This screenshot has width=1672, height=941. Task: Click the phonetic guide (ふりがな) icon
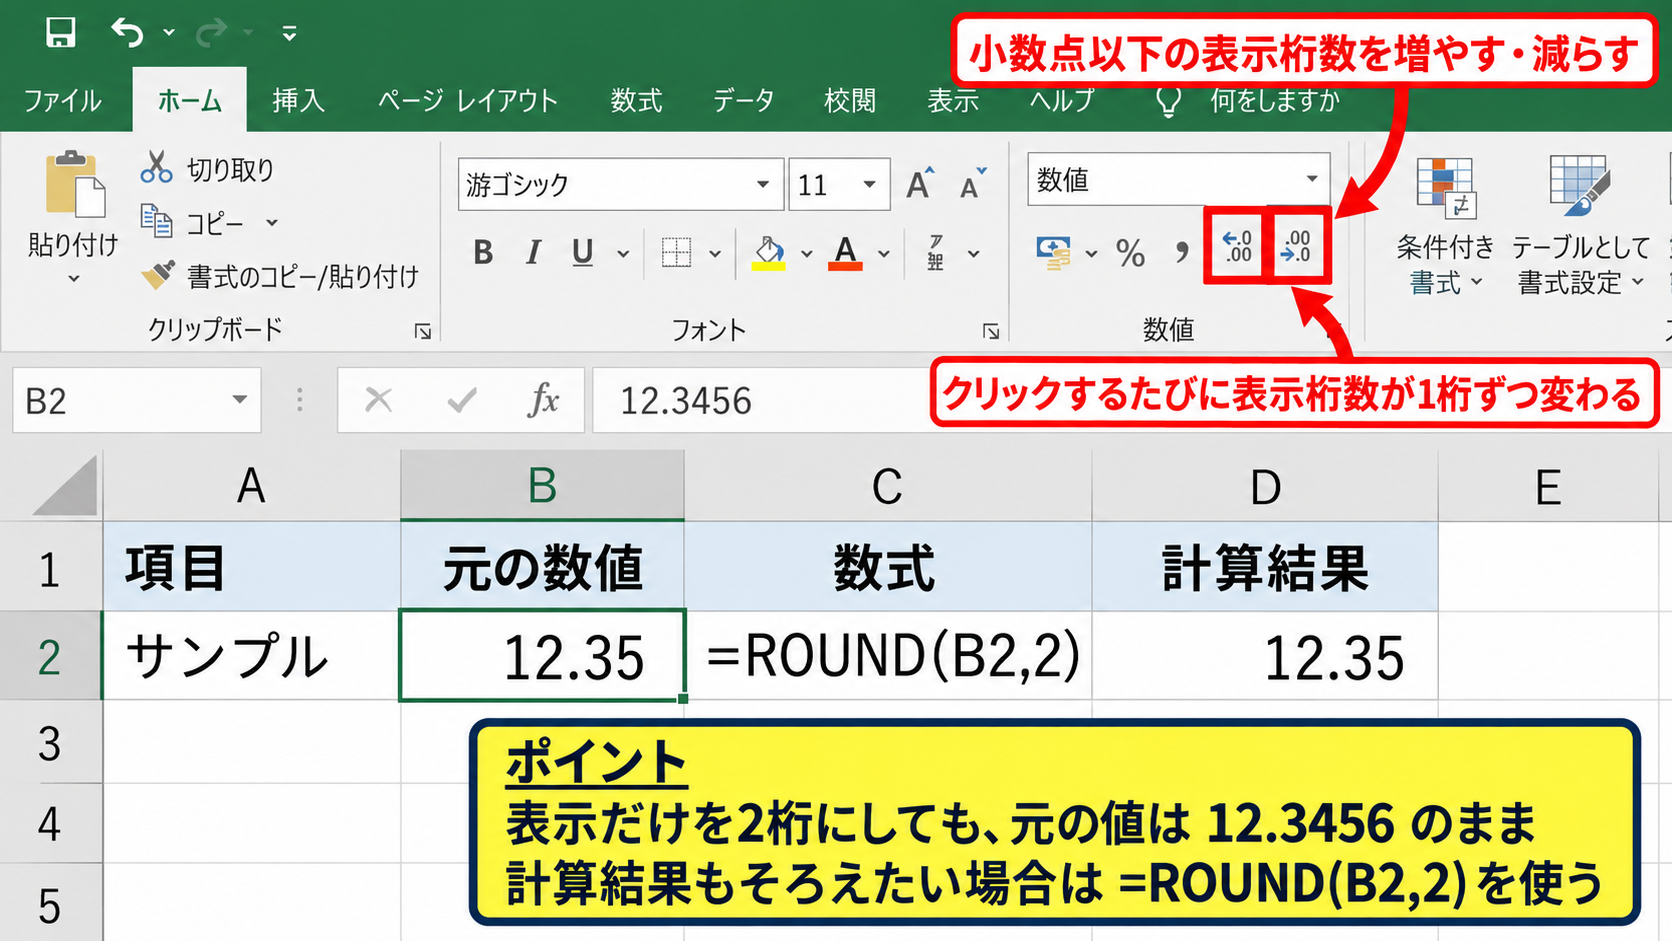(x=936, y=253)
